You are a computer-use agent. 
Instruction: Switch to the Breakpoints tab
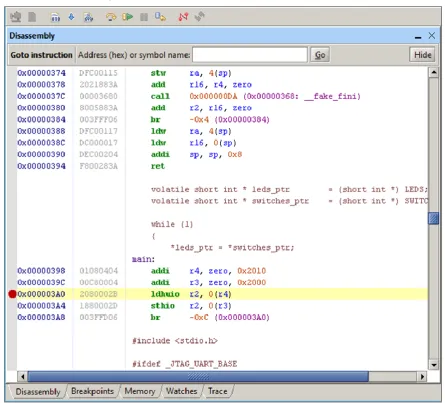click(92, 391)
